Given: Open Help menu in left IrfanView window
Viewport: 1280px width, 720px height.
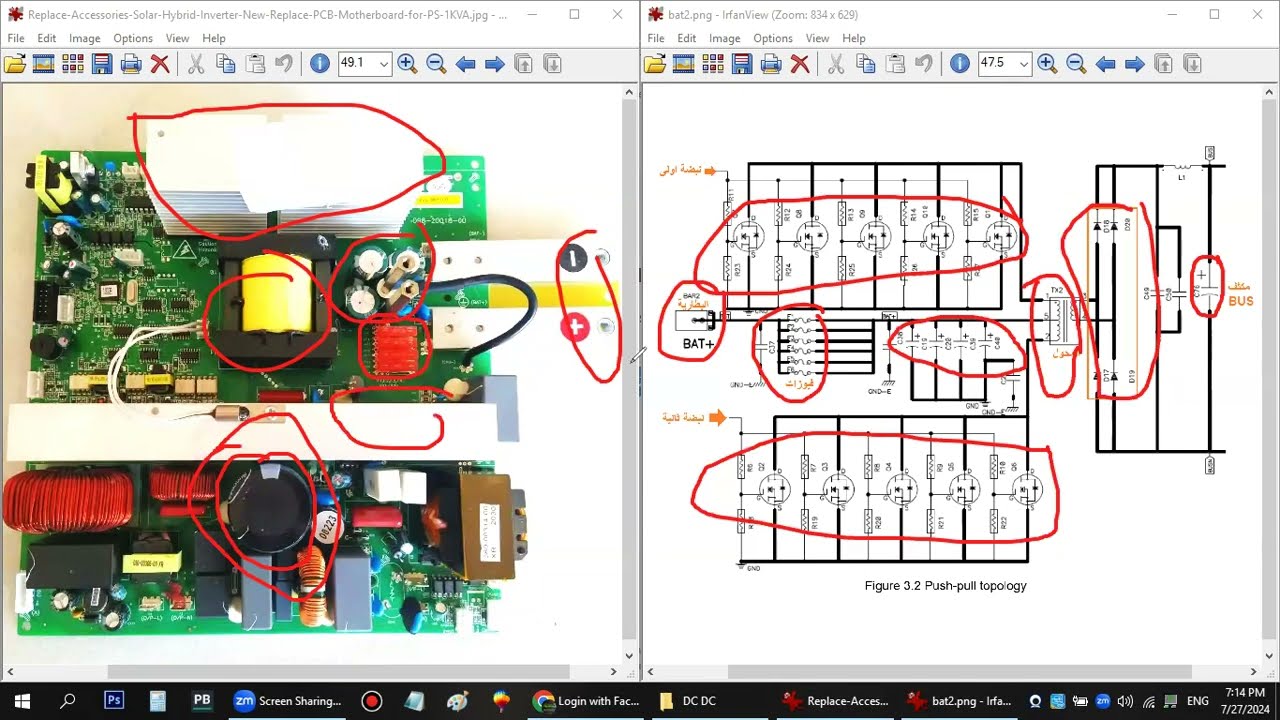Looking at the screenshot, I should [214, 38].
